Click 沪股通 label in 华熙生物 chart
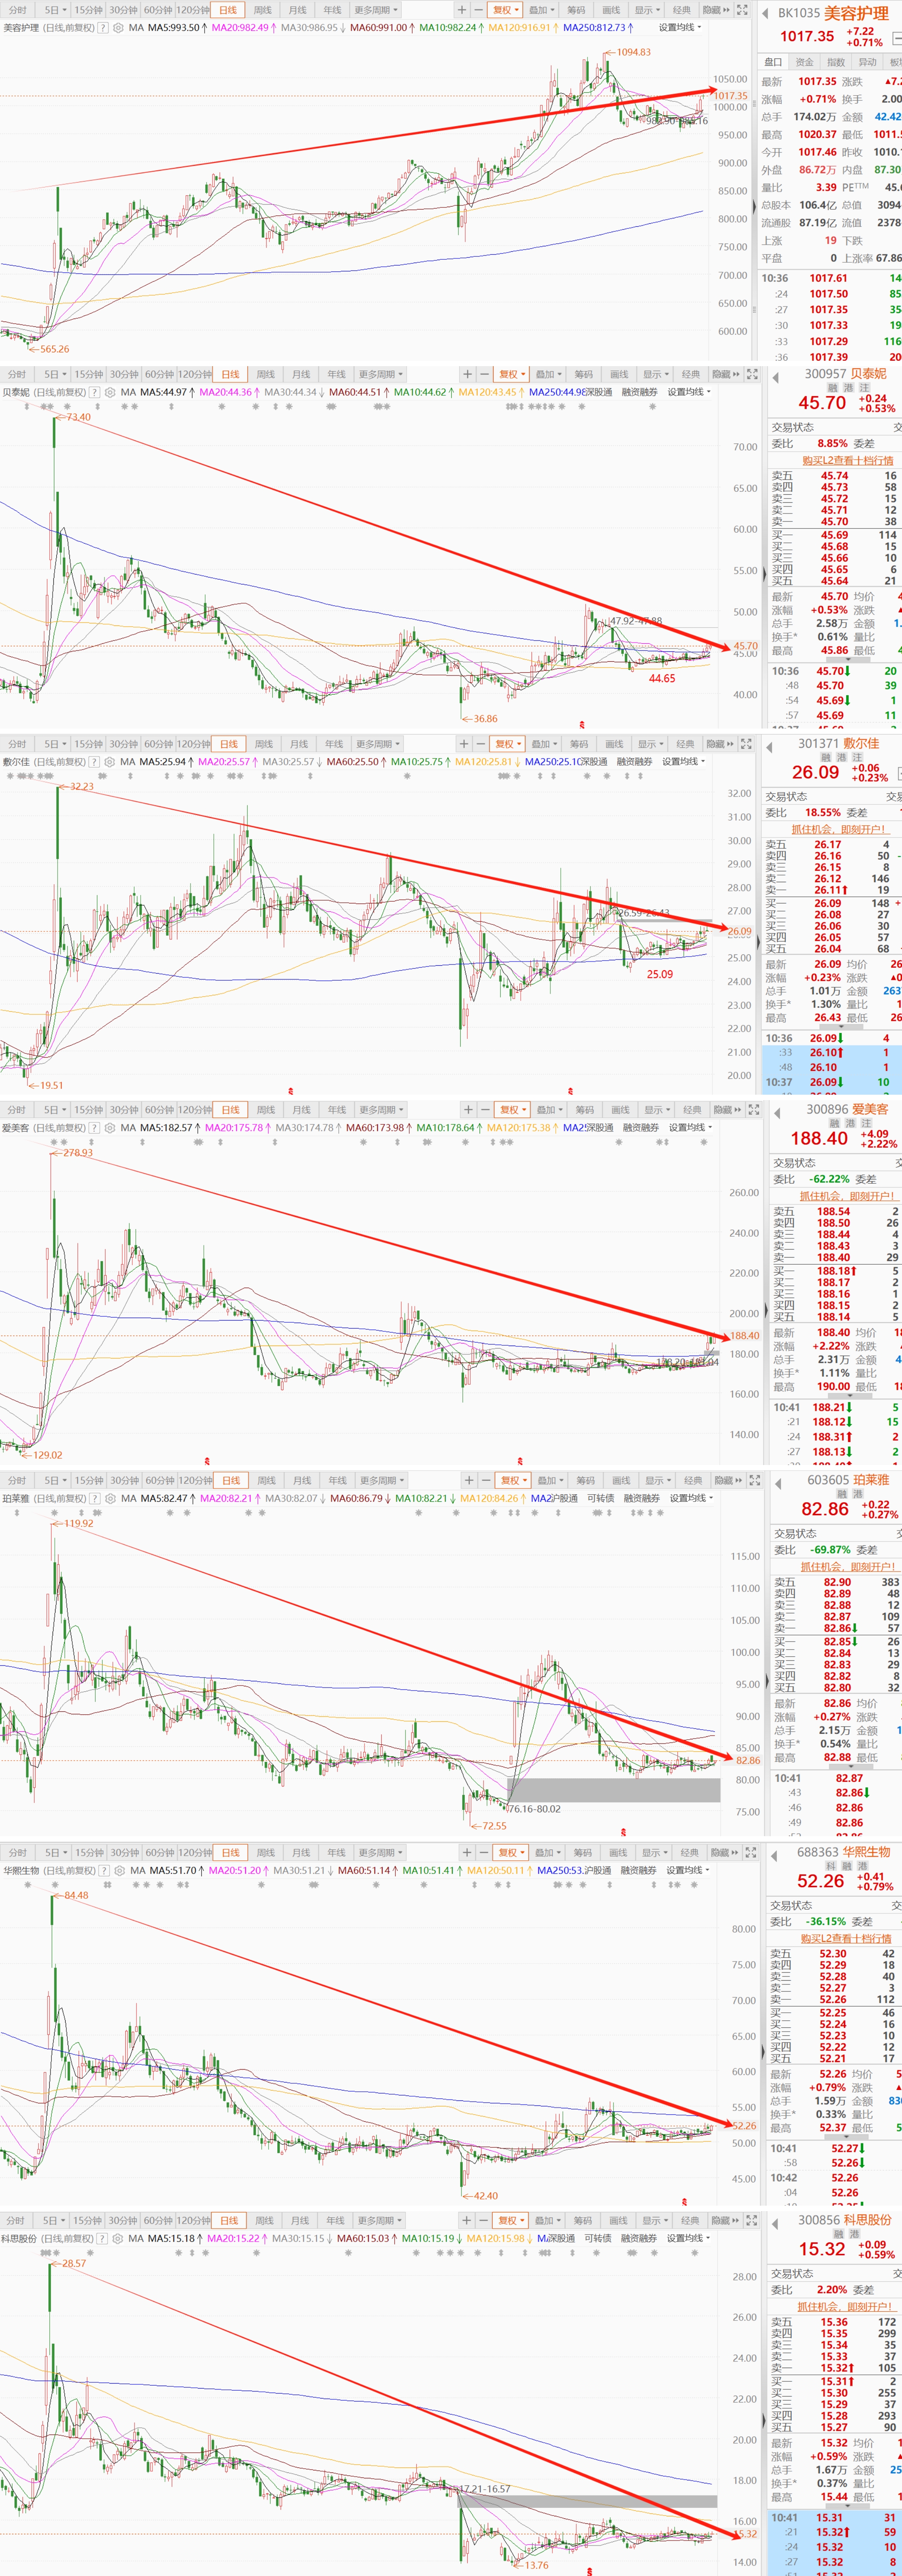Screen dimensions: 902x2576 pos(598,1870)
